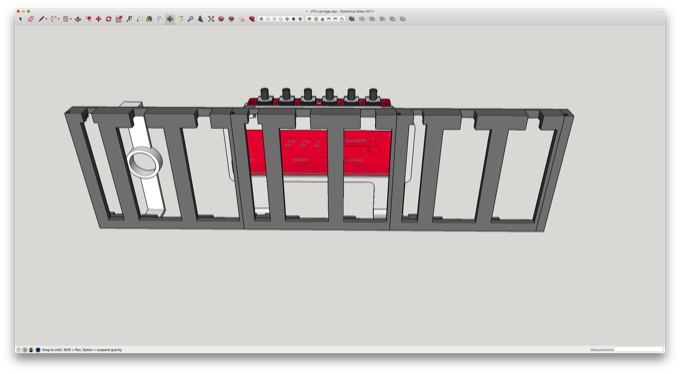Set Left standard view

[x=342, y=19]
